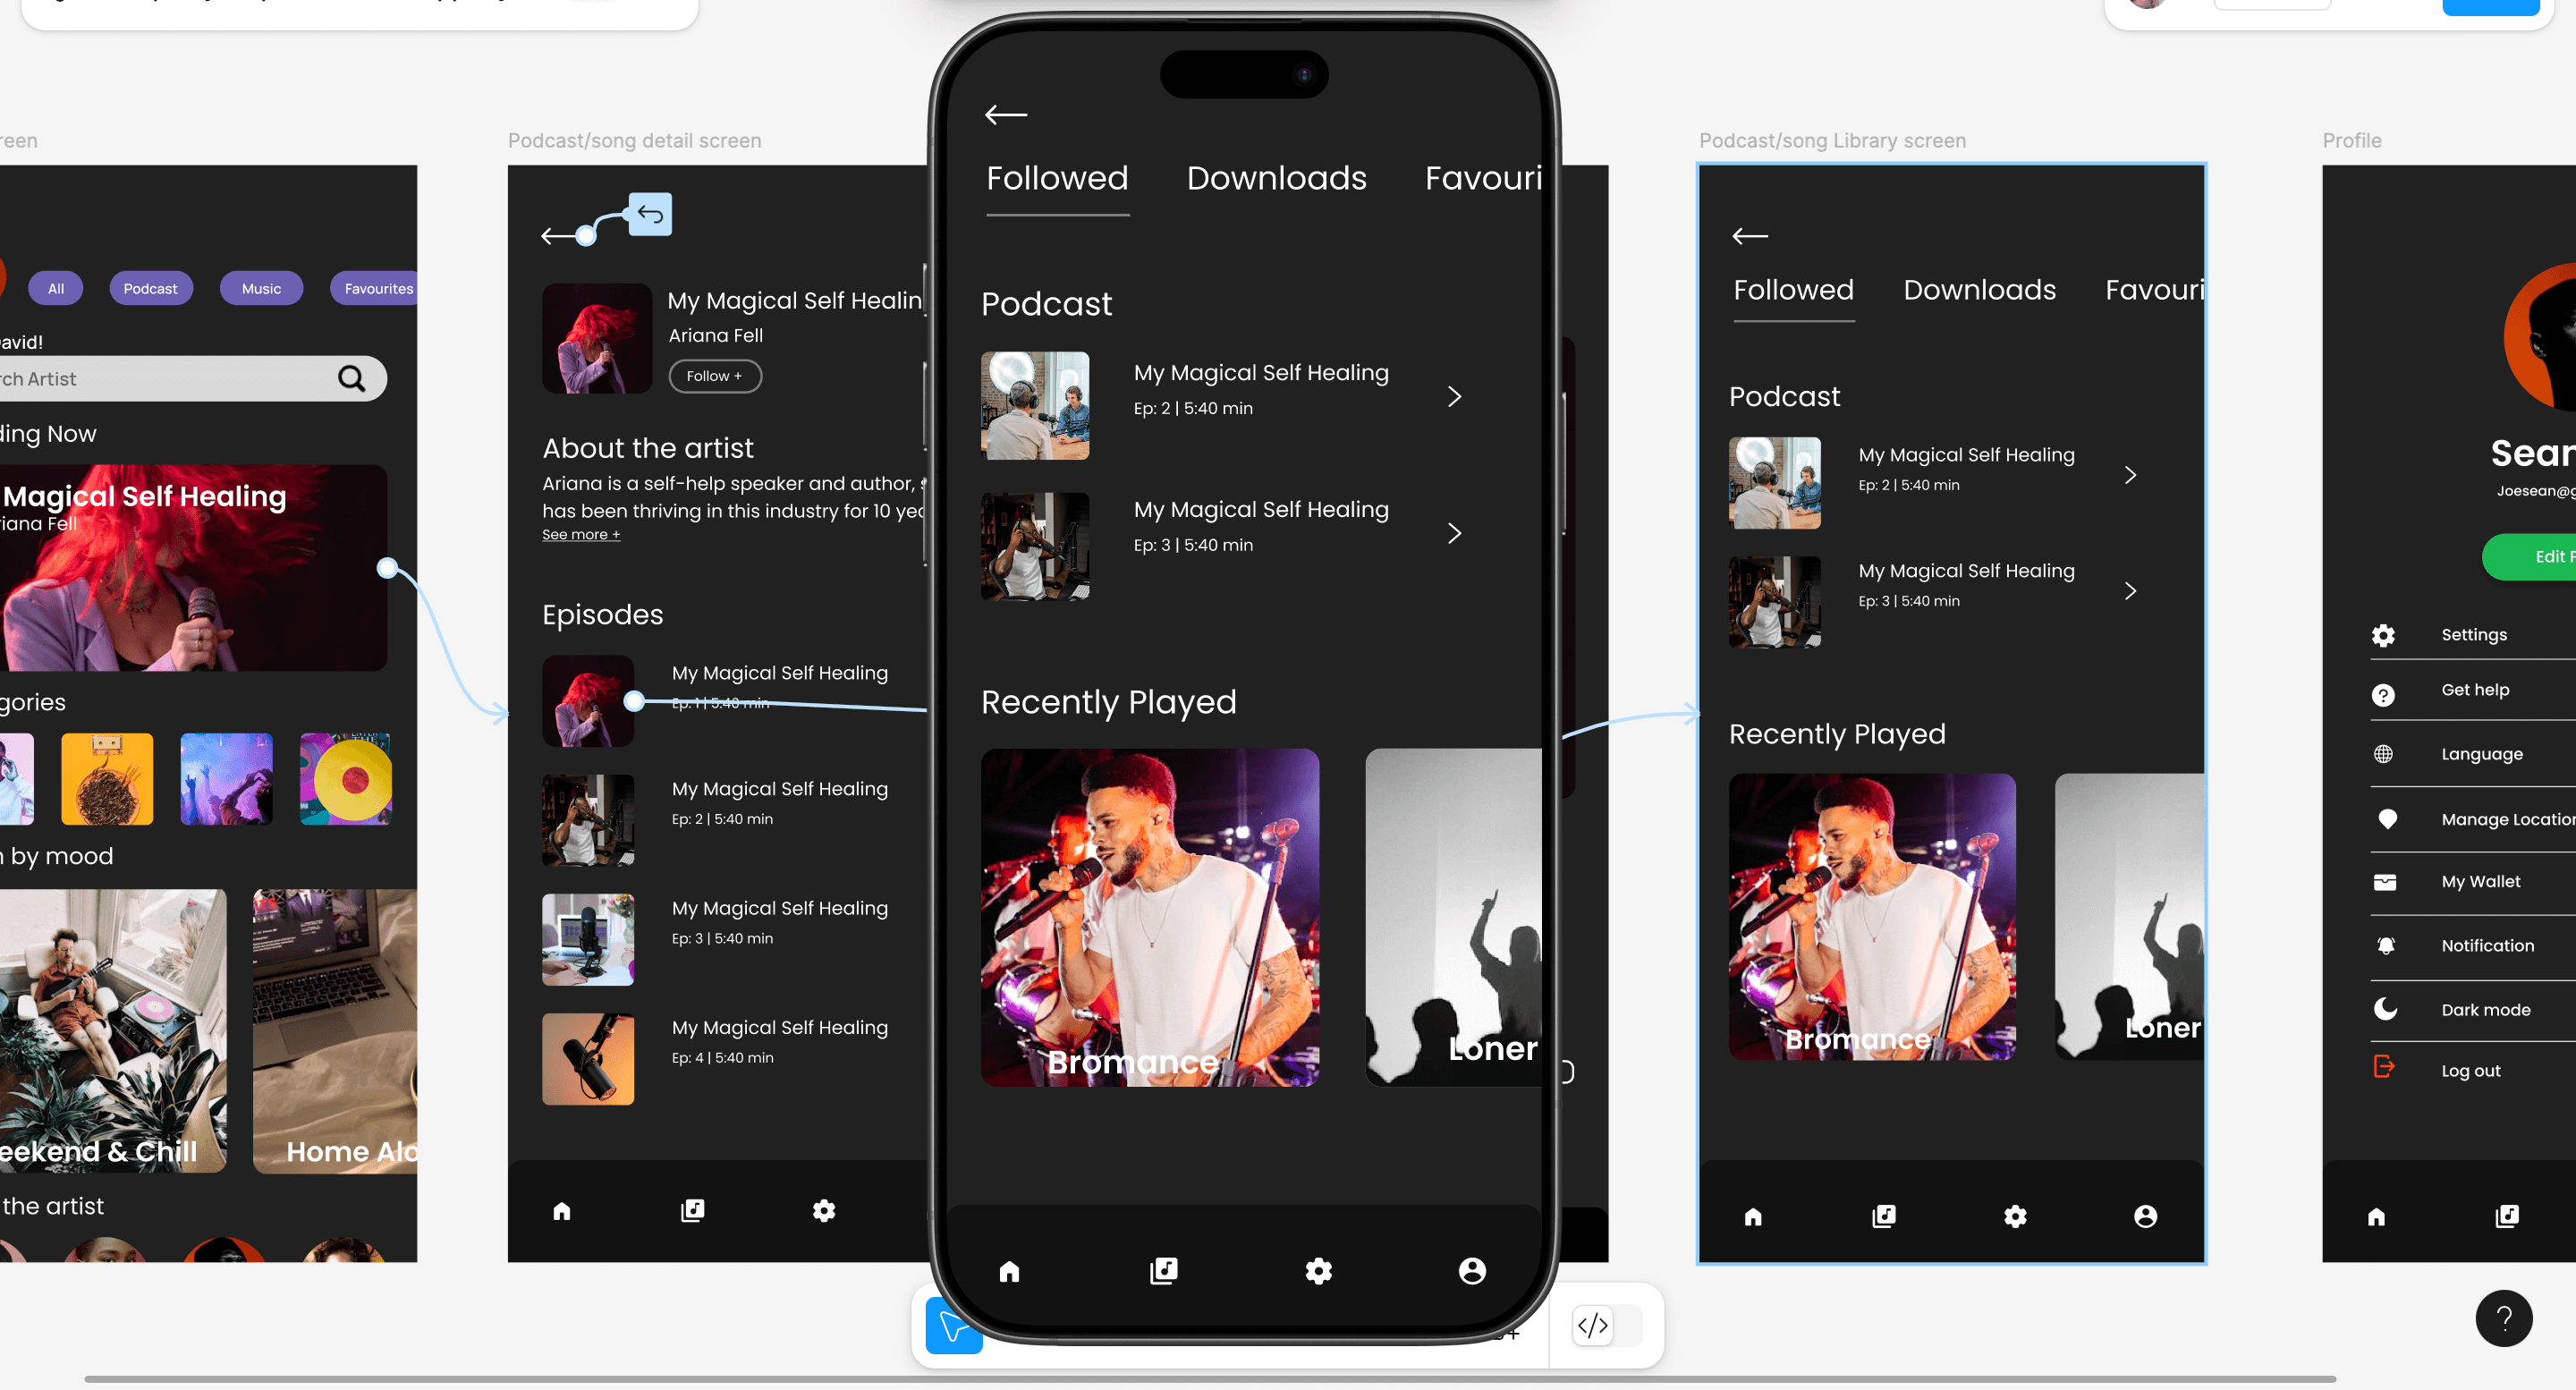Select the Notification bell icon on Profile screen
The image size is (2576, 1390).
(x=2386, y=945)
